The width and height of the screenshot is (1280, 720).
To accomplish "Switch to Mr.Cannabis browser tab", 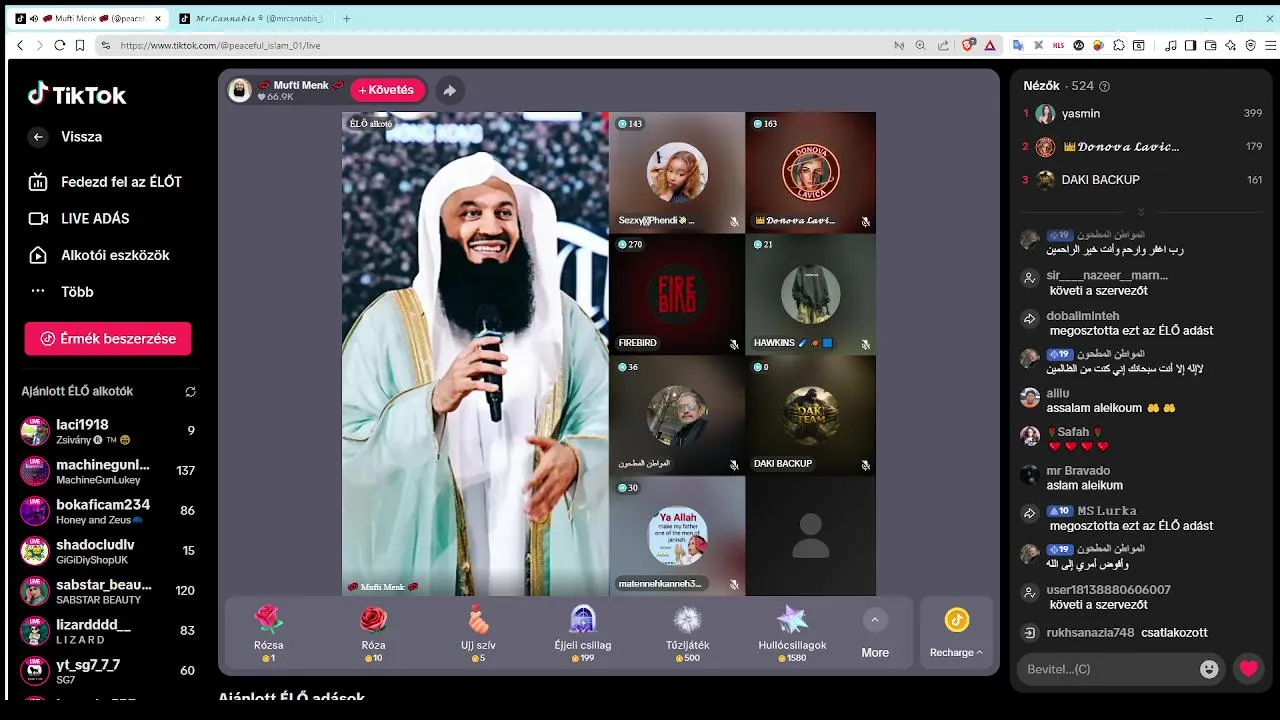I will [x=252, y=18].
